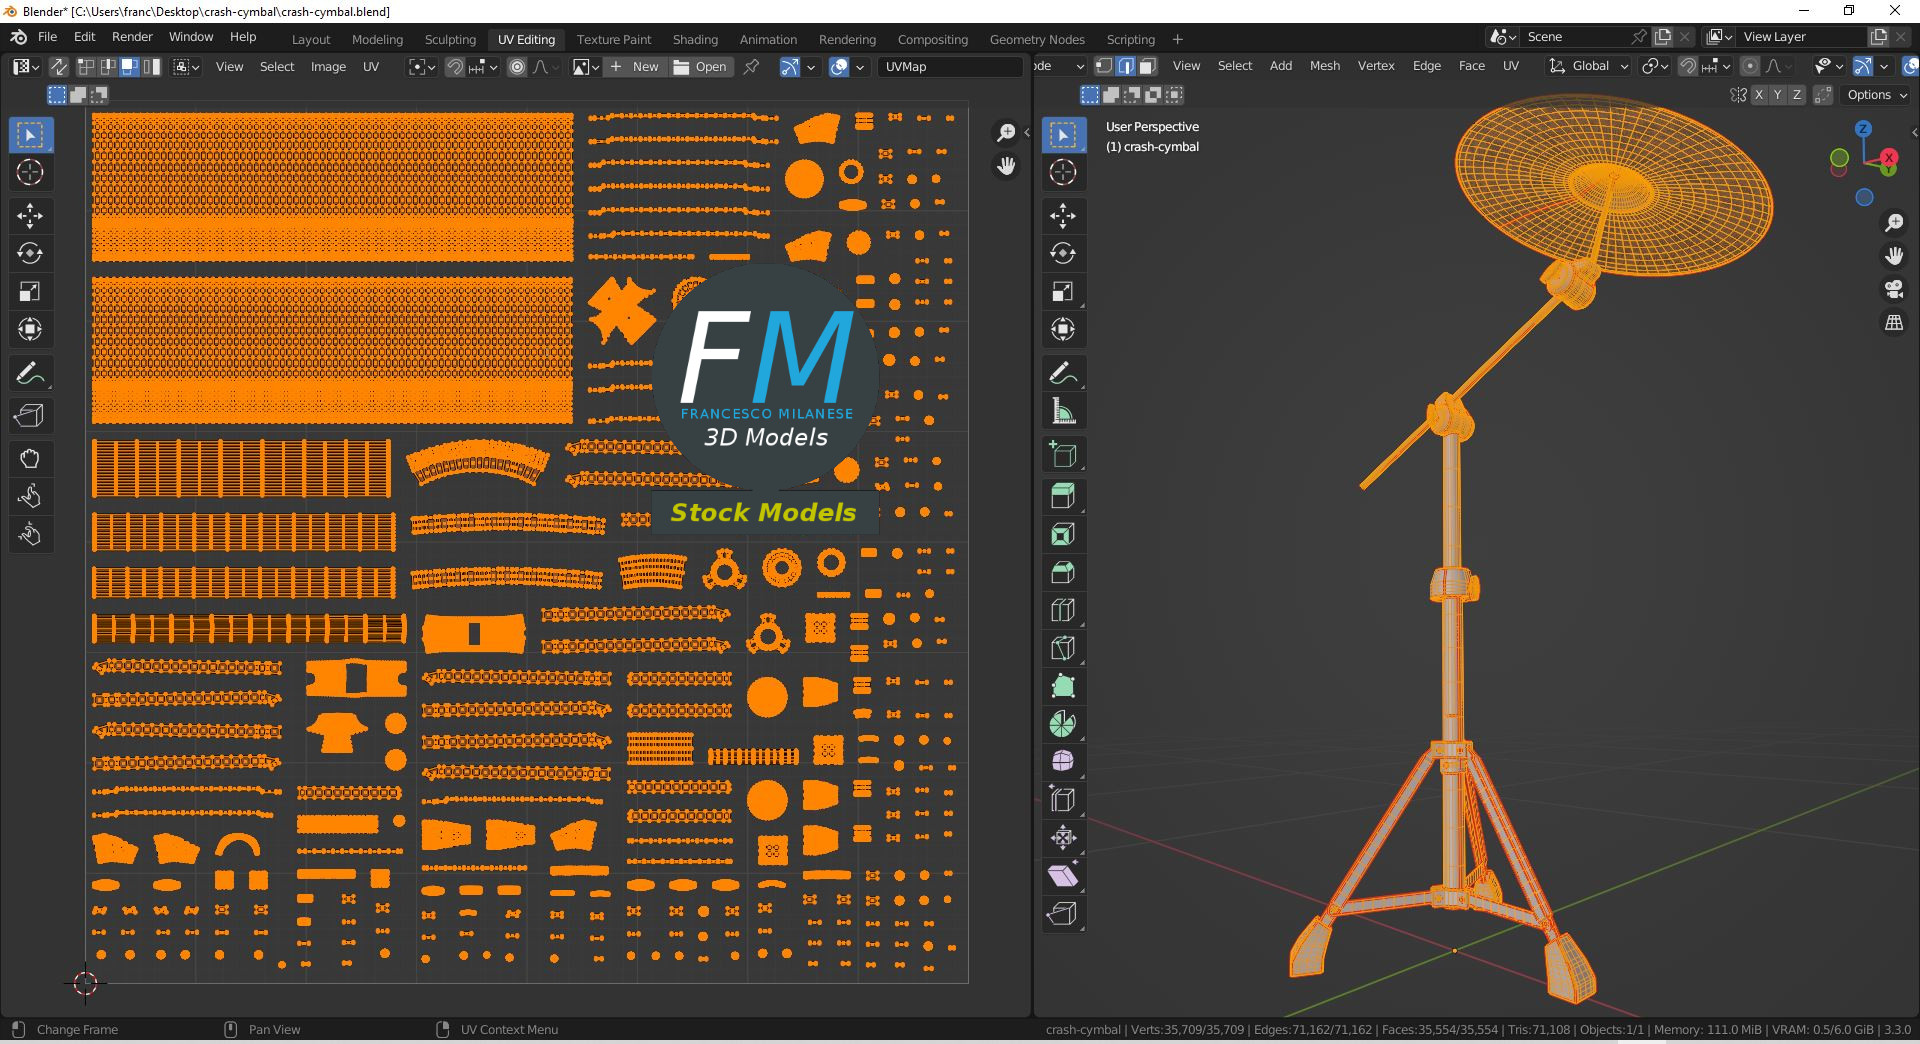Add a new workspace tab
This screenshot has width=1920, height=1044.
click(x=1177, y=40)
